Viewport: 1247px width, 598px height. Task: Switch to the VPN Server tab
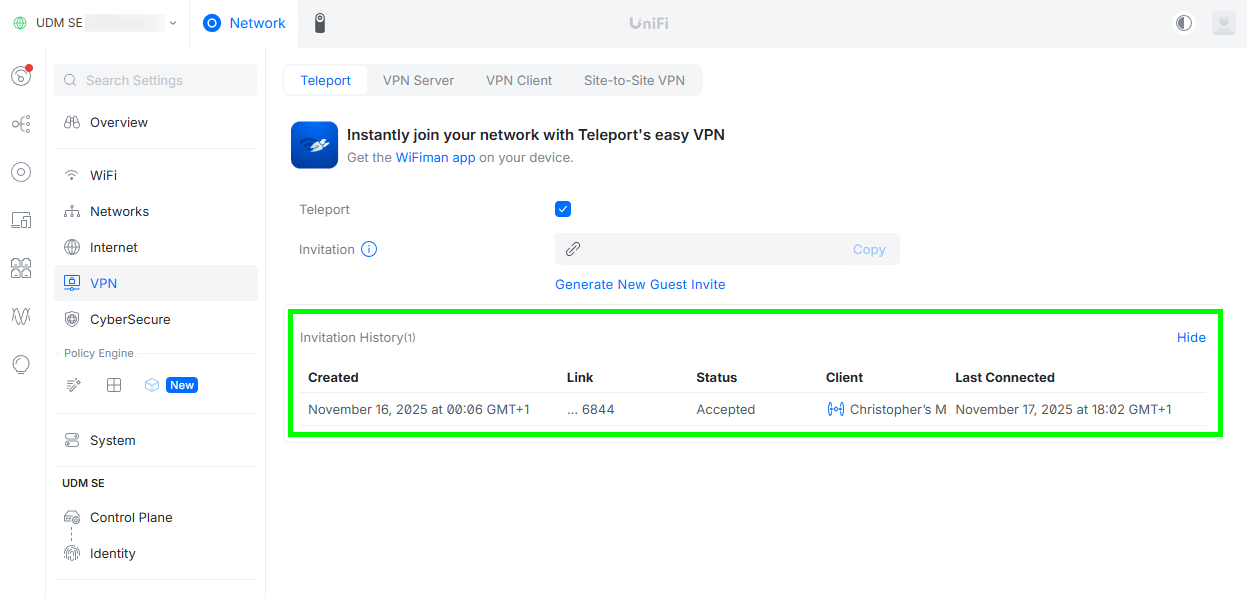pos(418,80)
